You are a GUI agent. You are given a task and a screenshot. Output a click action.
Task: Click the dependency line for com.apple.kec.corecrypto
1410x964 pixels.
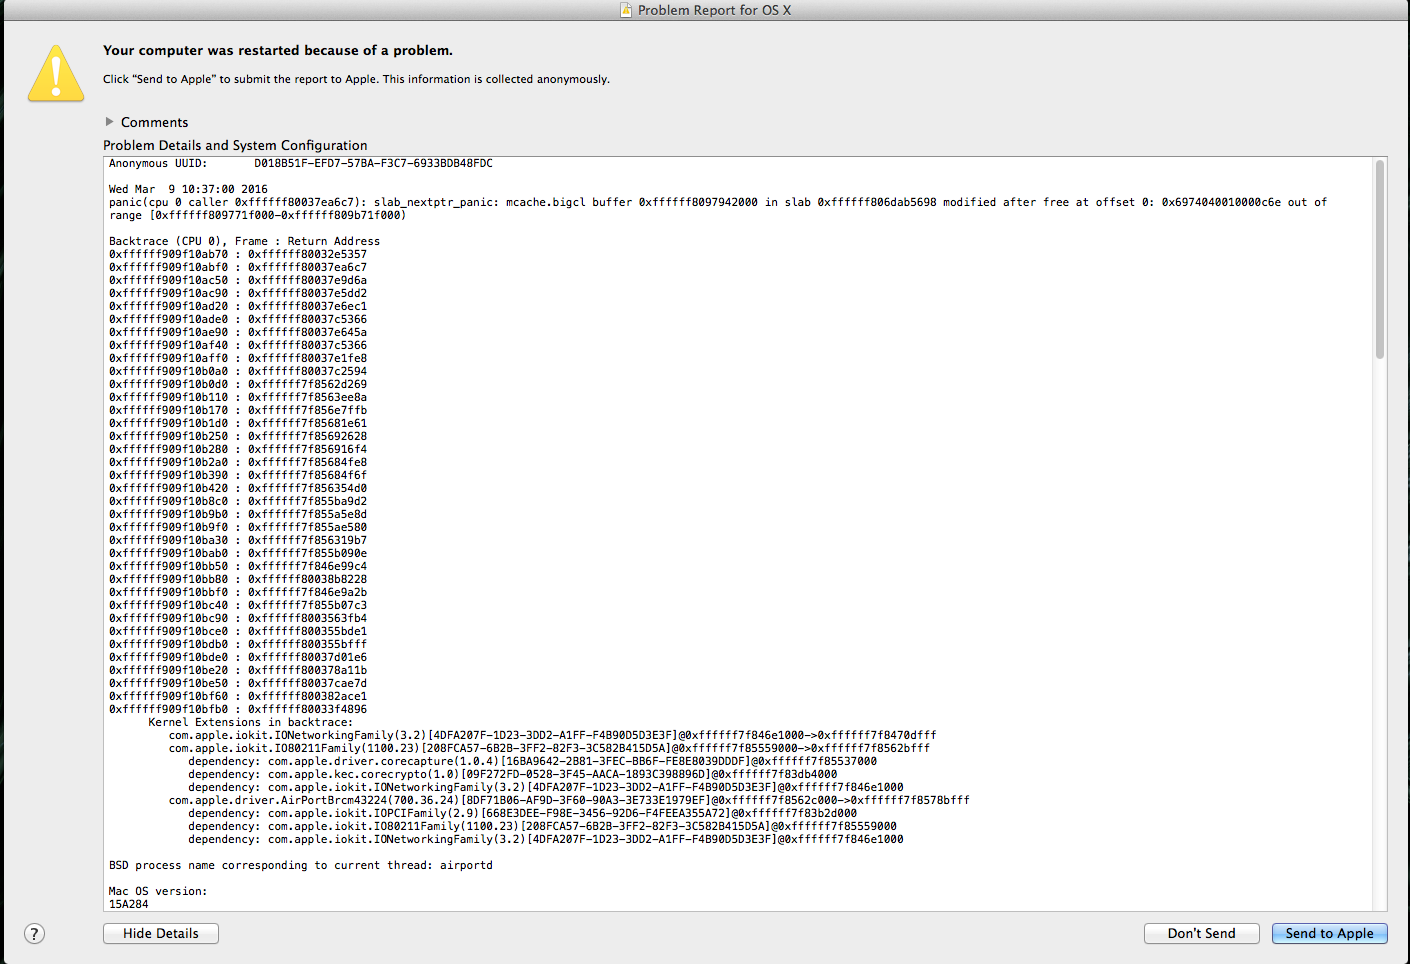[512, 774]
